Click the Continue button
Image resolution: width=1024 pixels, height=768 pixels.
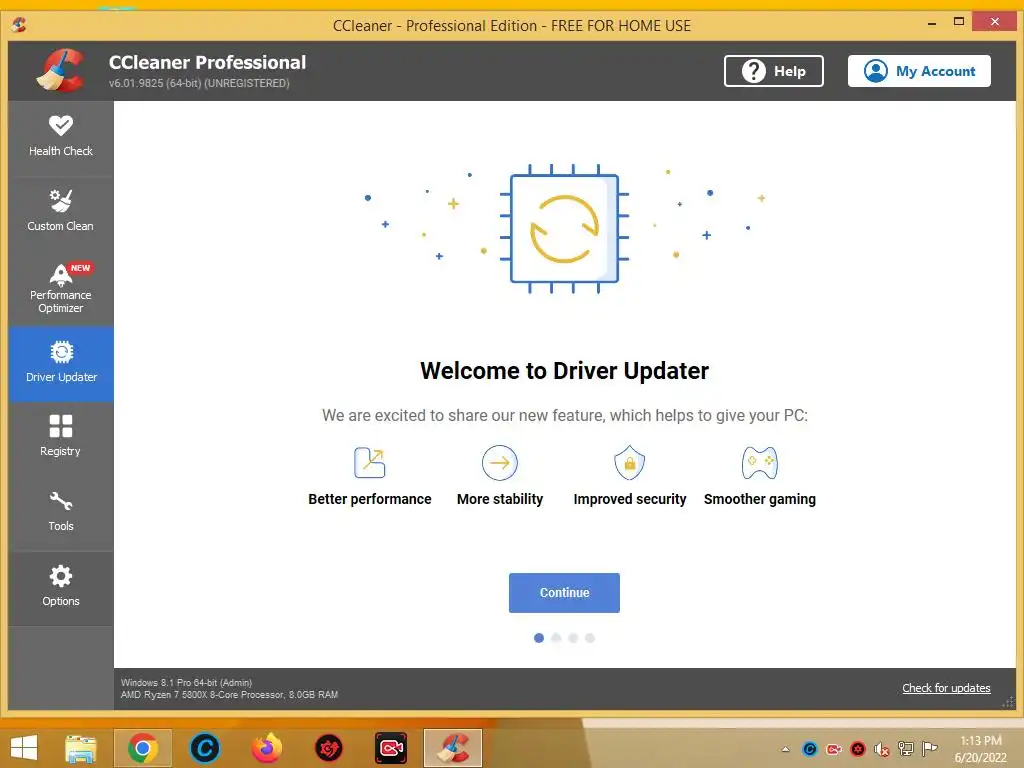pos(564,592)
